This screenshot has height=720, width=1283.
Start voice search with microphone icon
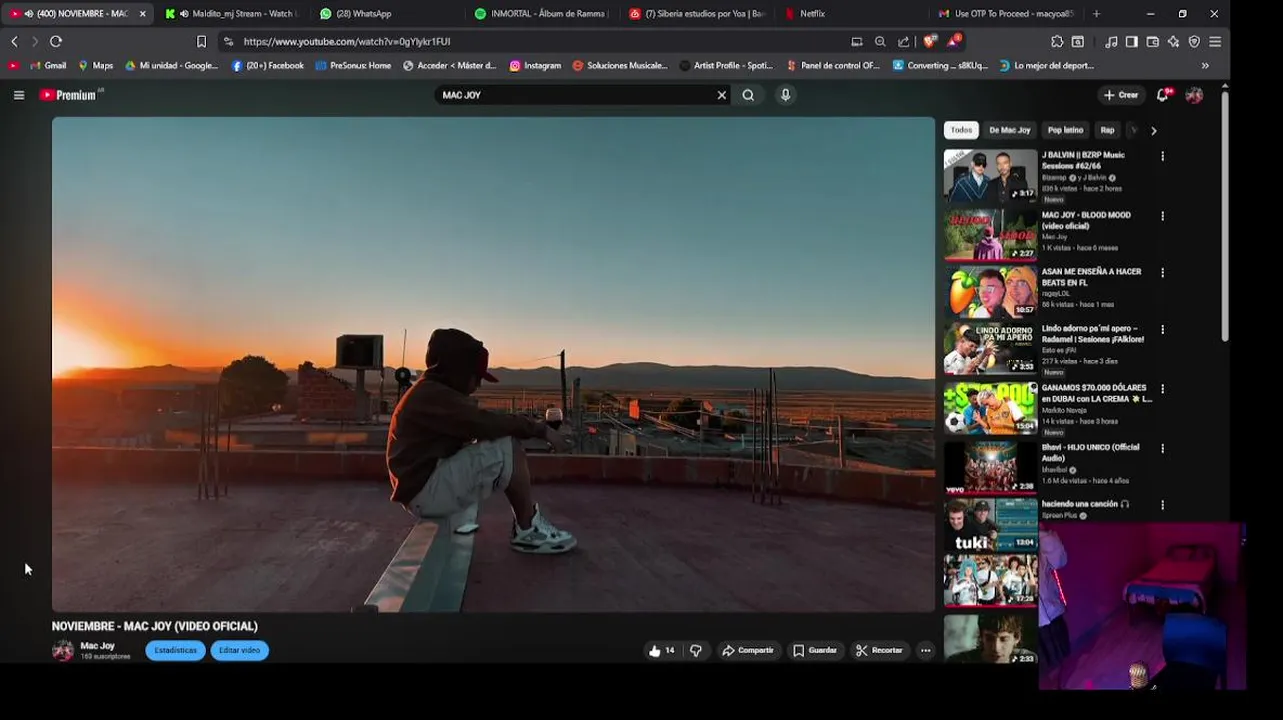[786, 95]
